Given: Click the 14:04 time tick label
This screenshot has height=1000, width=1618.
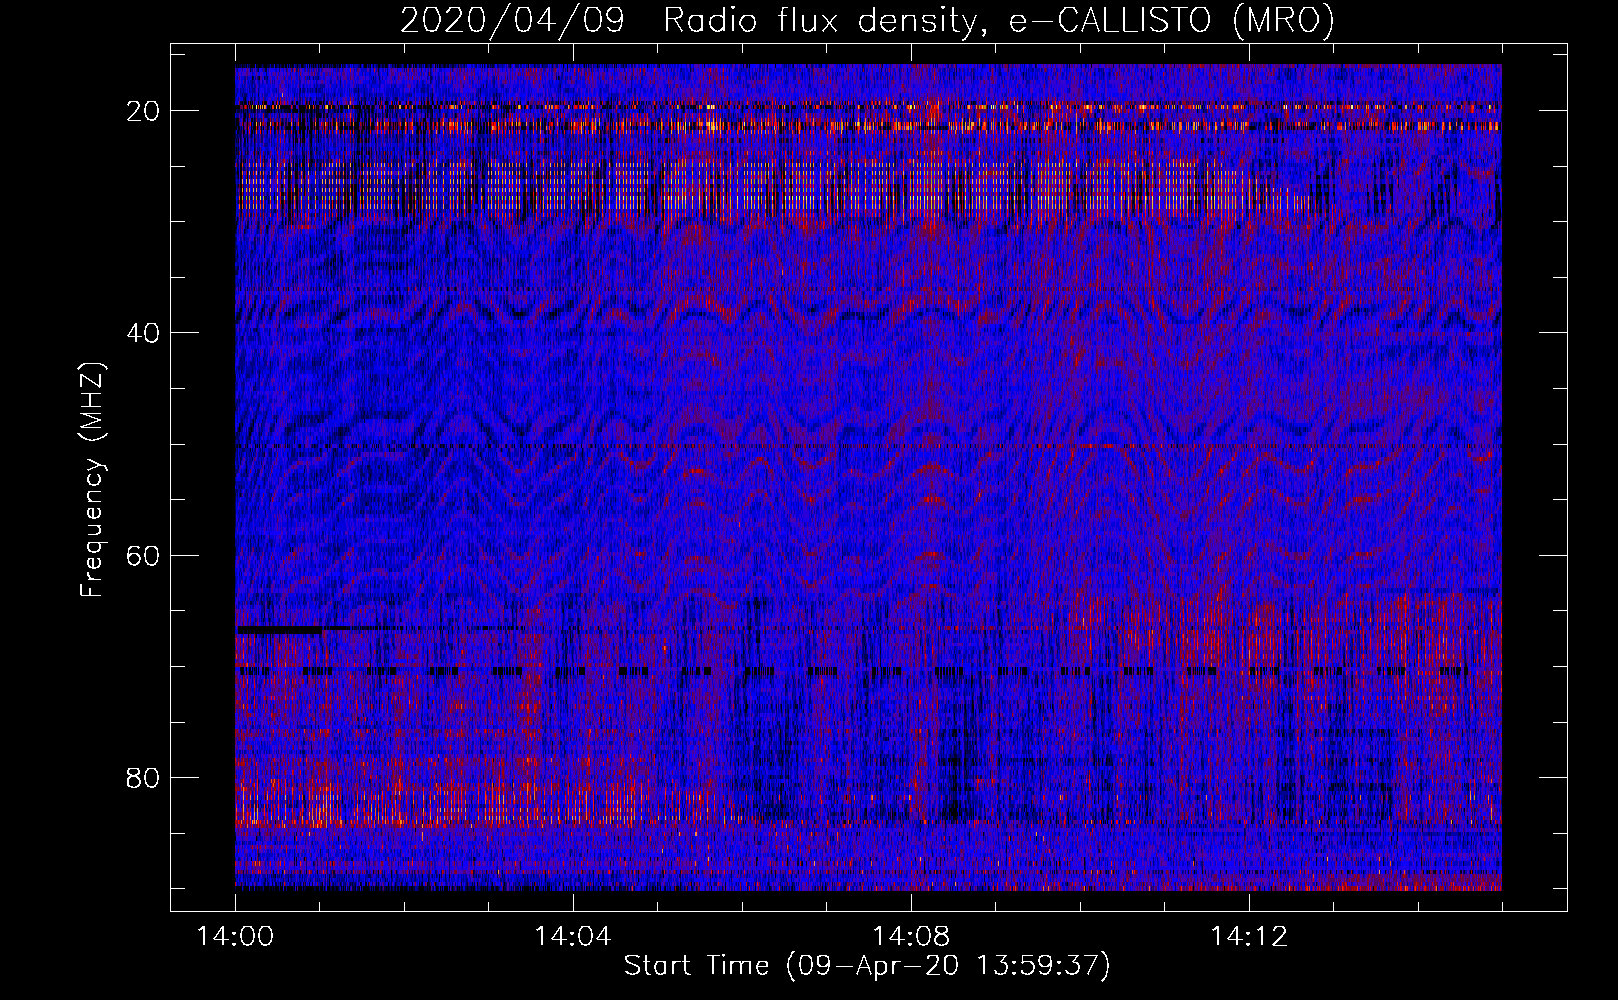Looking at the screenshot, I should coord(573,937).
